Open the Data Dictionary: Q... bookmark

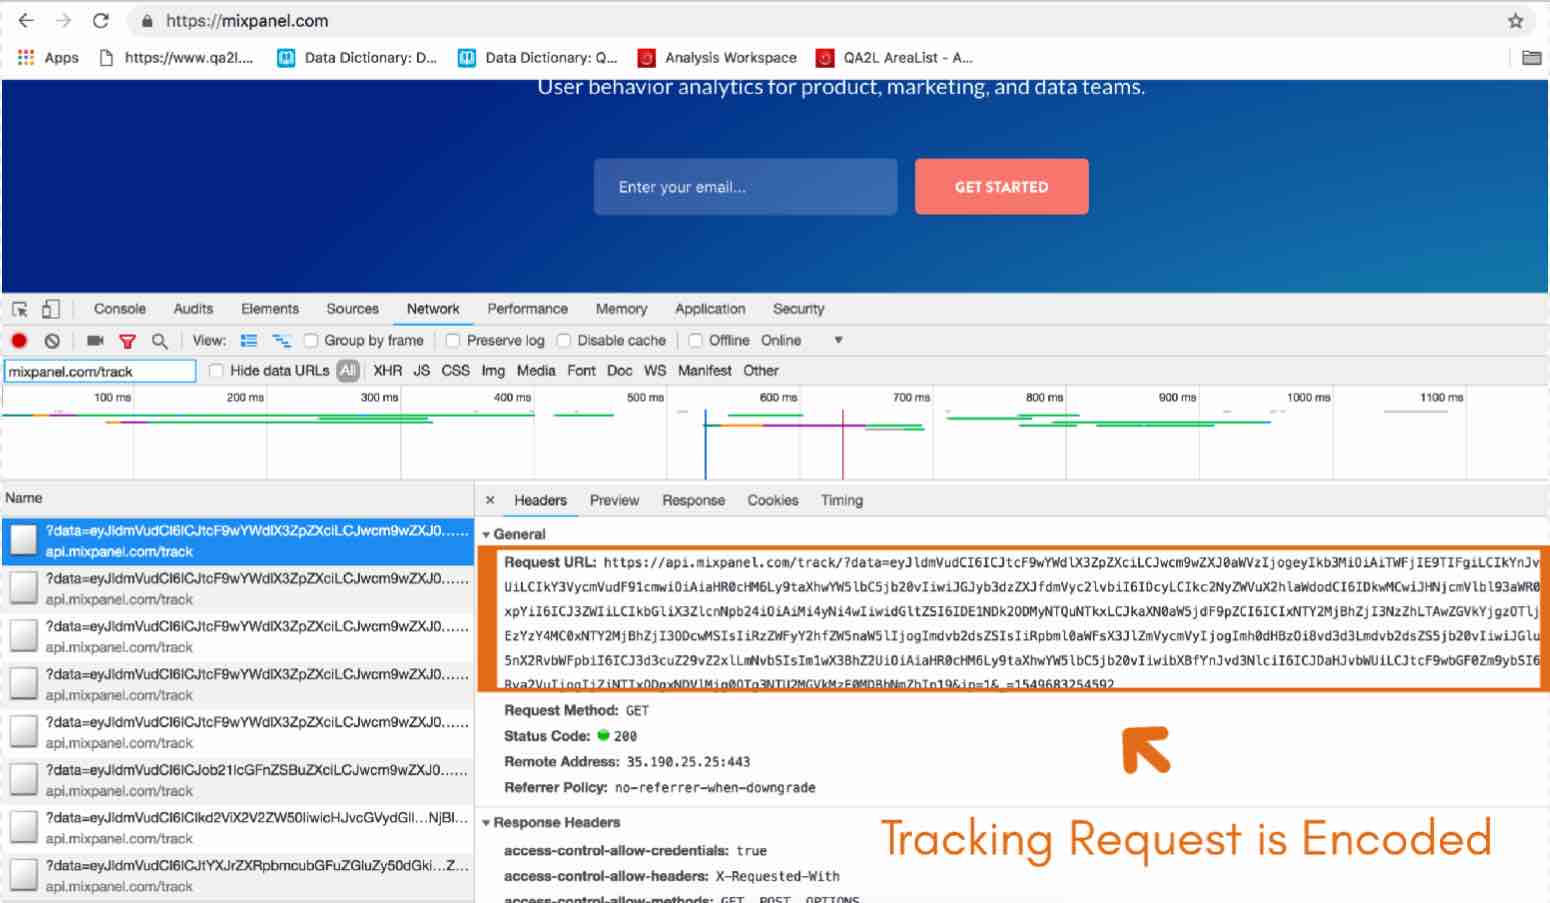point(538,58)
